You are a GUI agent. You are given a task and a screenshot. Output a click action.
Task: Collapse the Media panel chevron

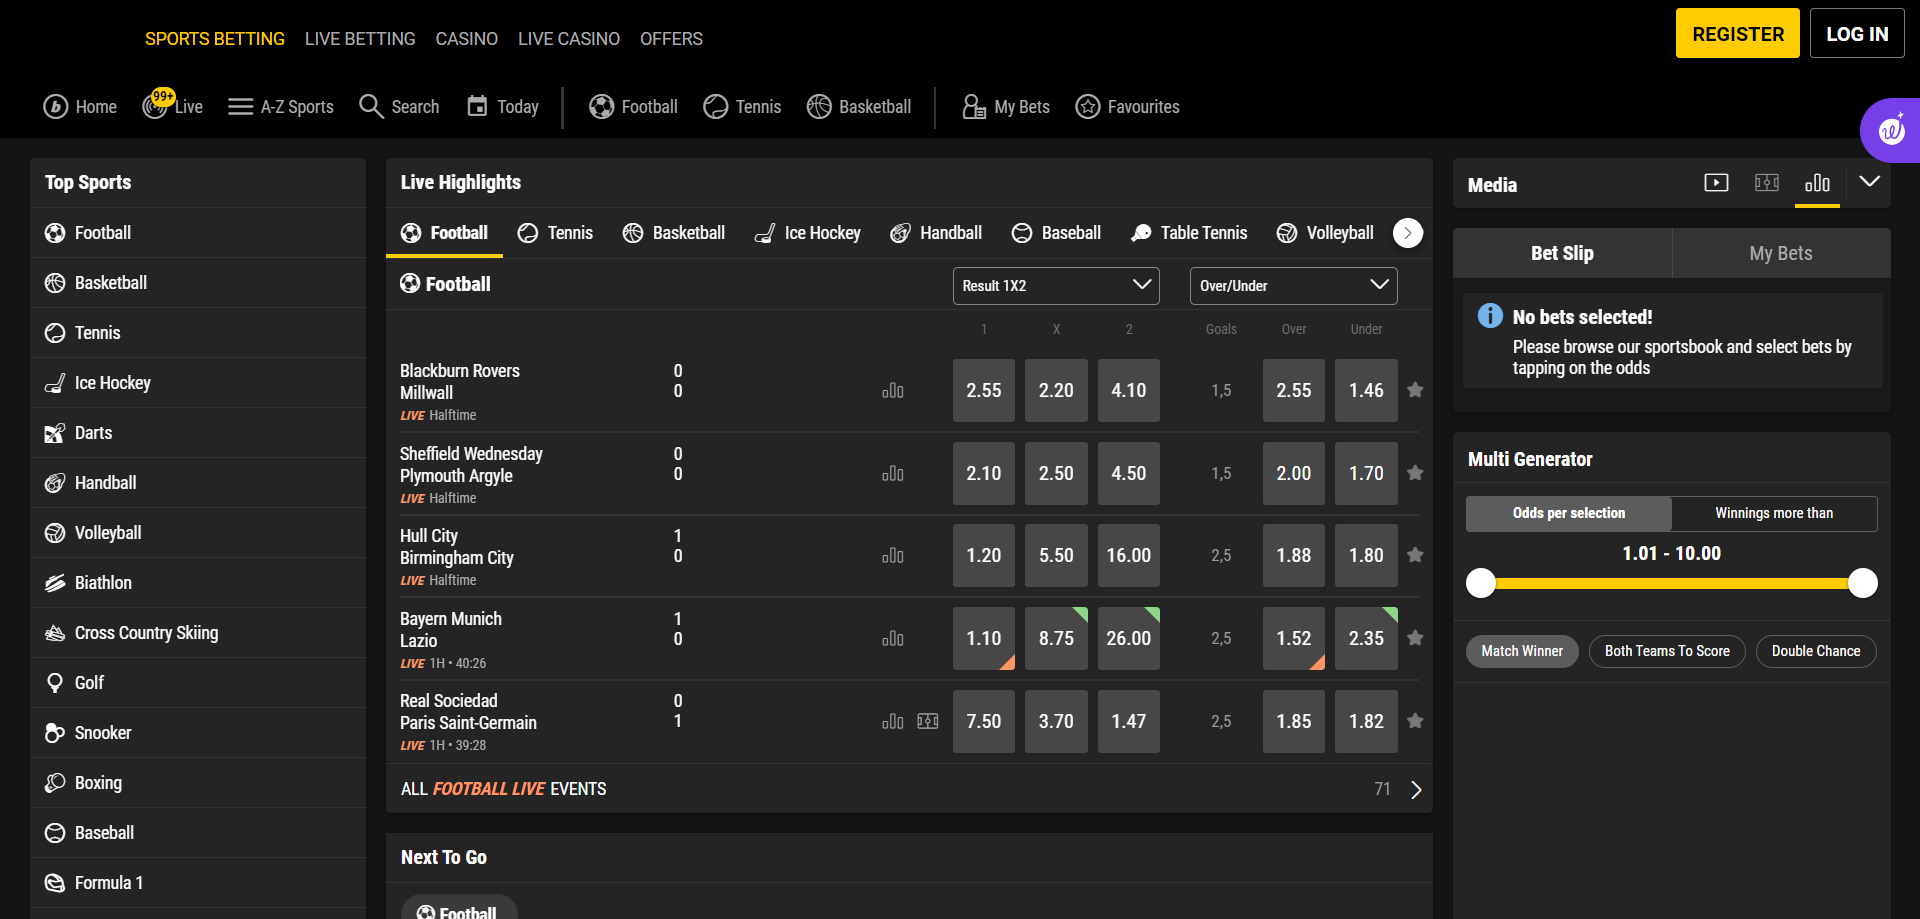click(x=1869, y=182)
